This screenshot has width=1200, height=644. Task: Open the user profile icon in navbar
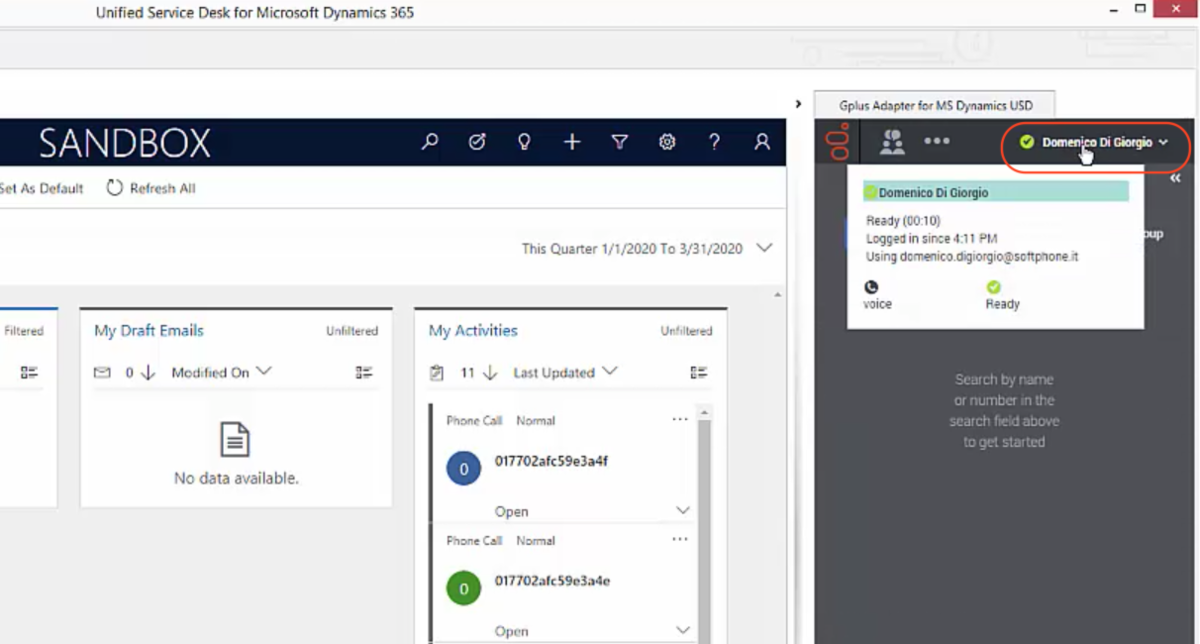(762, 142)
